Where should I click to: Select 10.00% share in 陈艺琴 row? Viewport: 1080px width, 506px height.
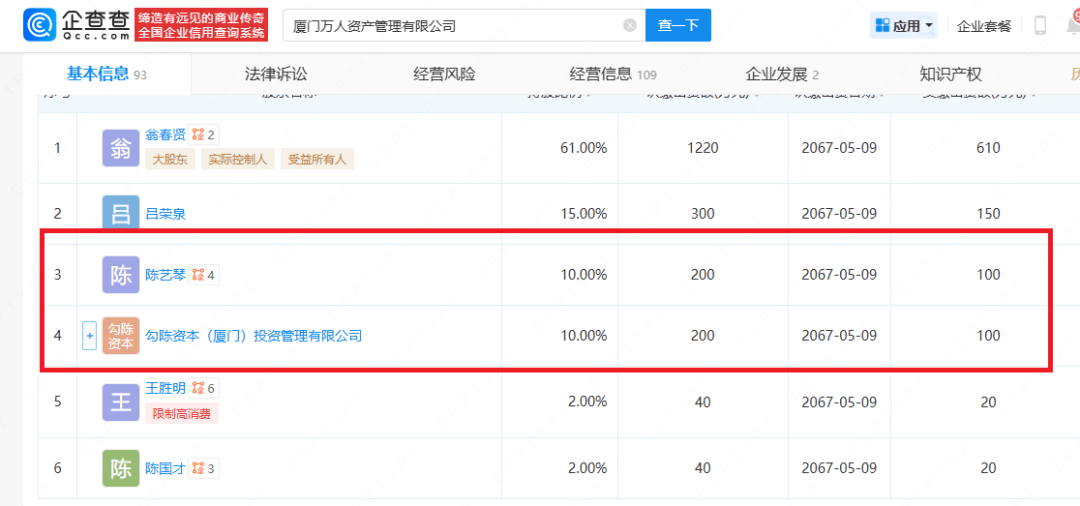pos(583,275)
